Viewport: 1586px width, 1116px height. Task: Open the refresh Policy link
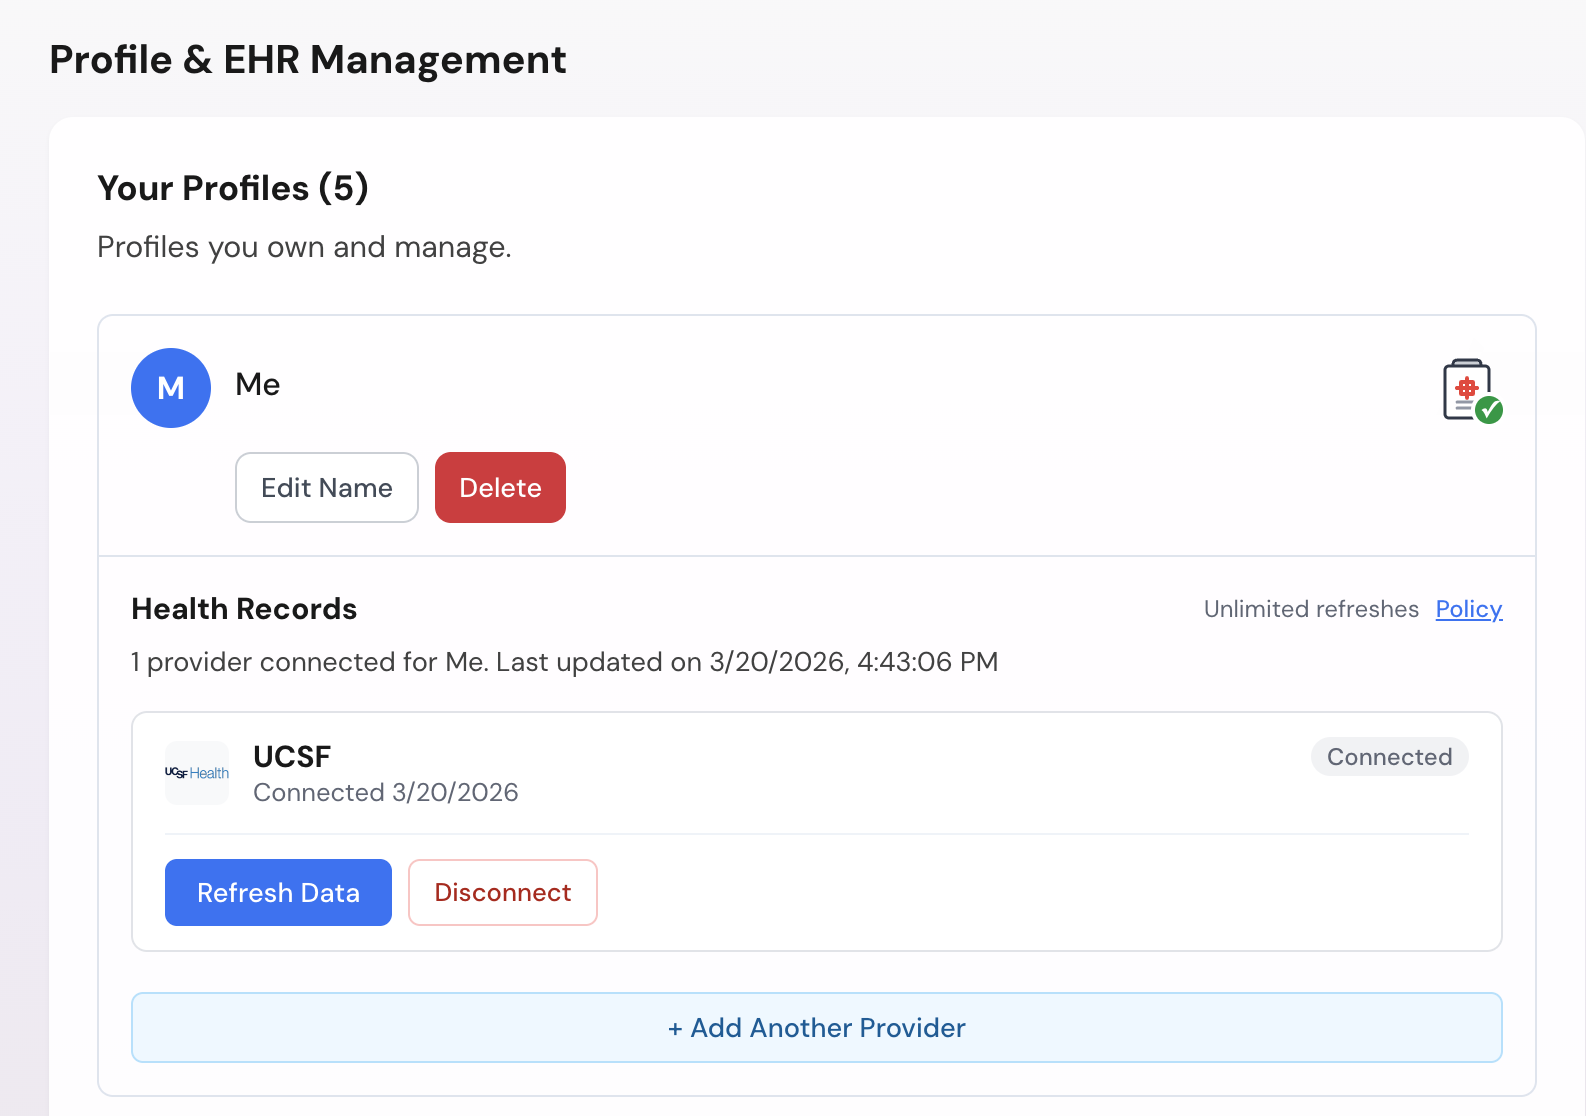tap(1469, 609)
